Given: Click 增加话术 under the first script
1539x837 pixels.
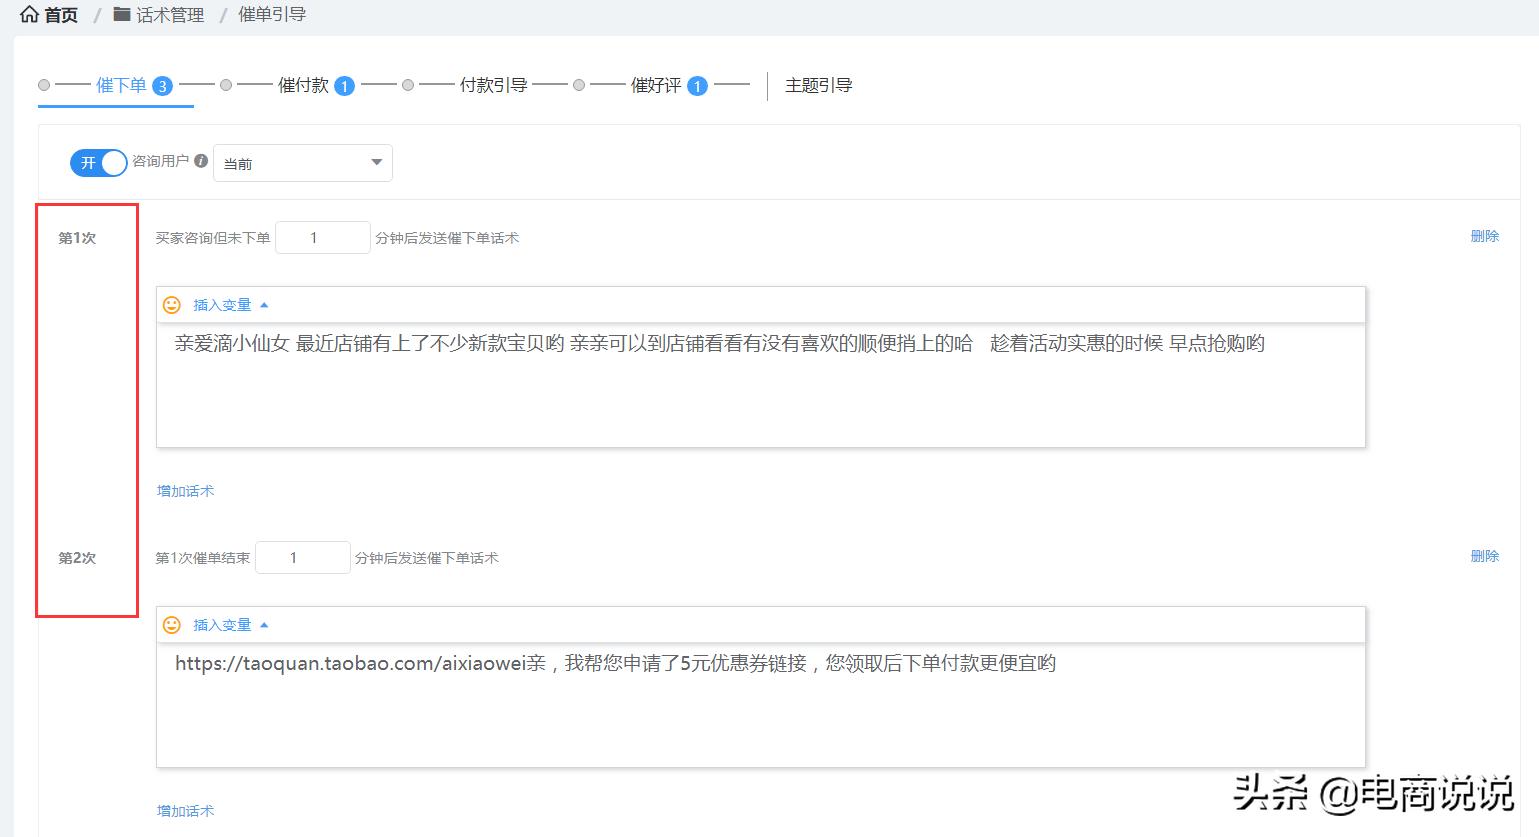Looking at the screenshot, I should coord(185,491).
